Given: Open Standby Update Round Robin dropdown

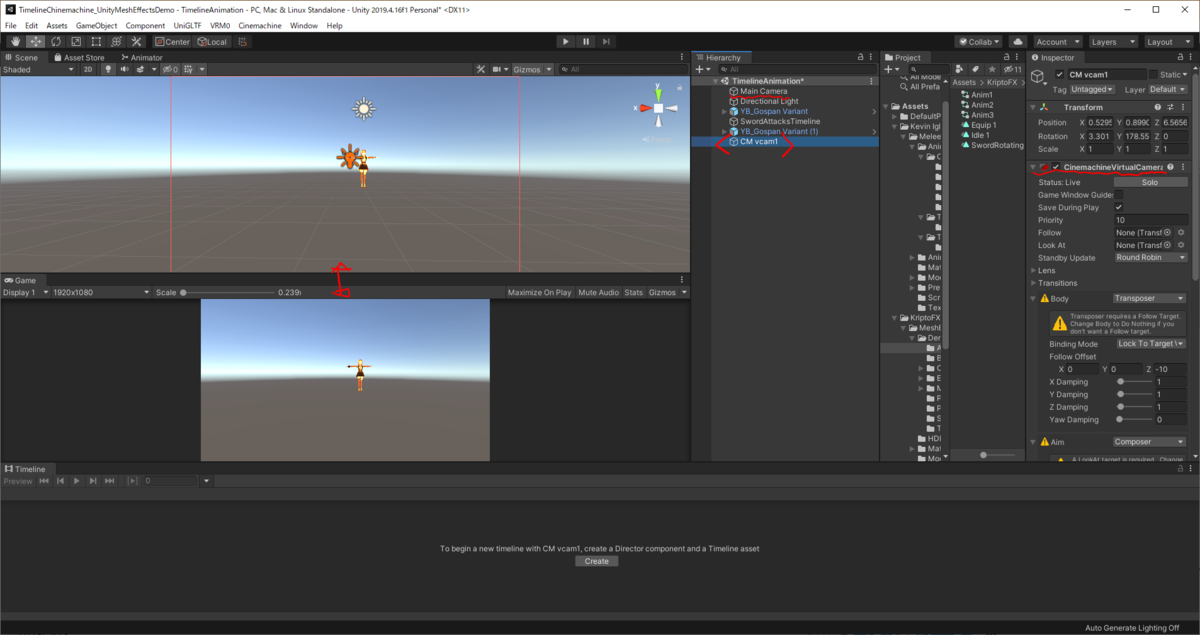Looking at the screenshot, I should (x=1151, y=257).
